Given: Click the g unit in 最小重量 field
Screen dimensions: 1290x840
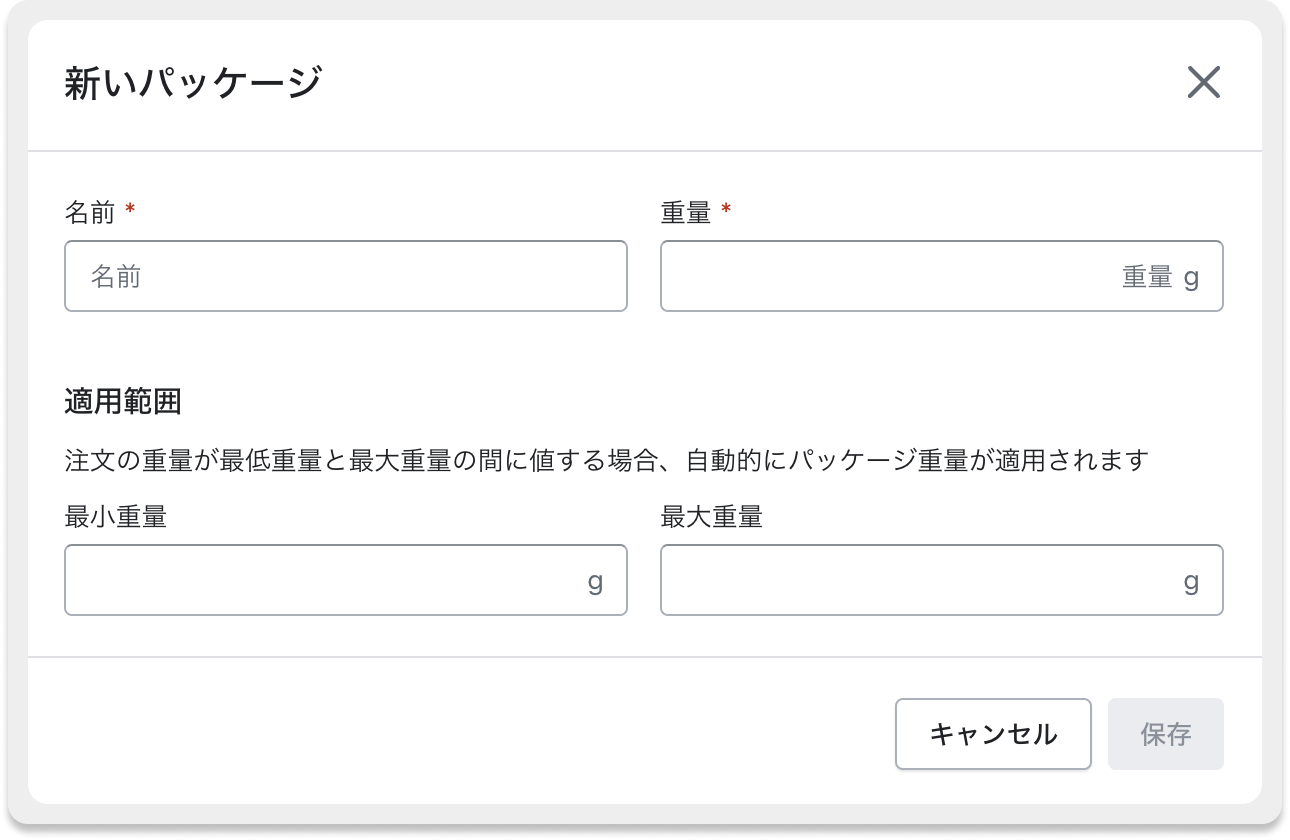Looking at the screenshot, I should tap(596, 580).
